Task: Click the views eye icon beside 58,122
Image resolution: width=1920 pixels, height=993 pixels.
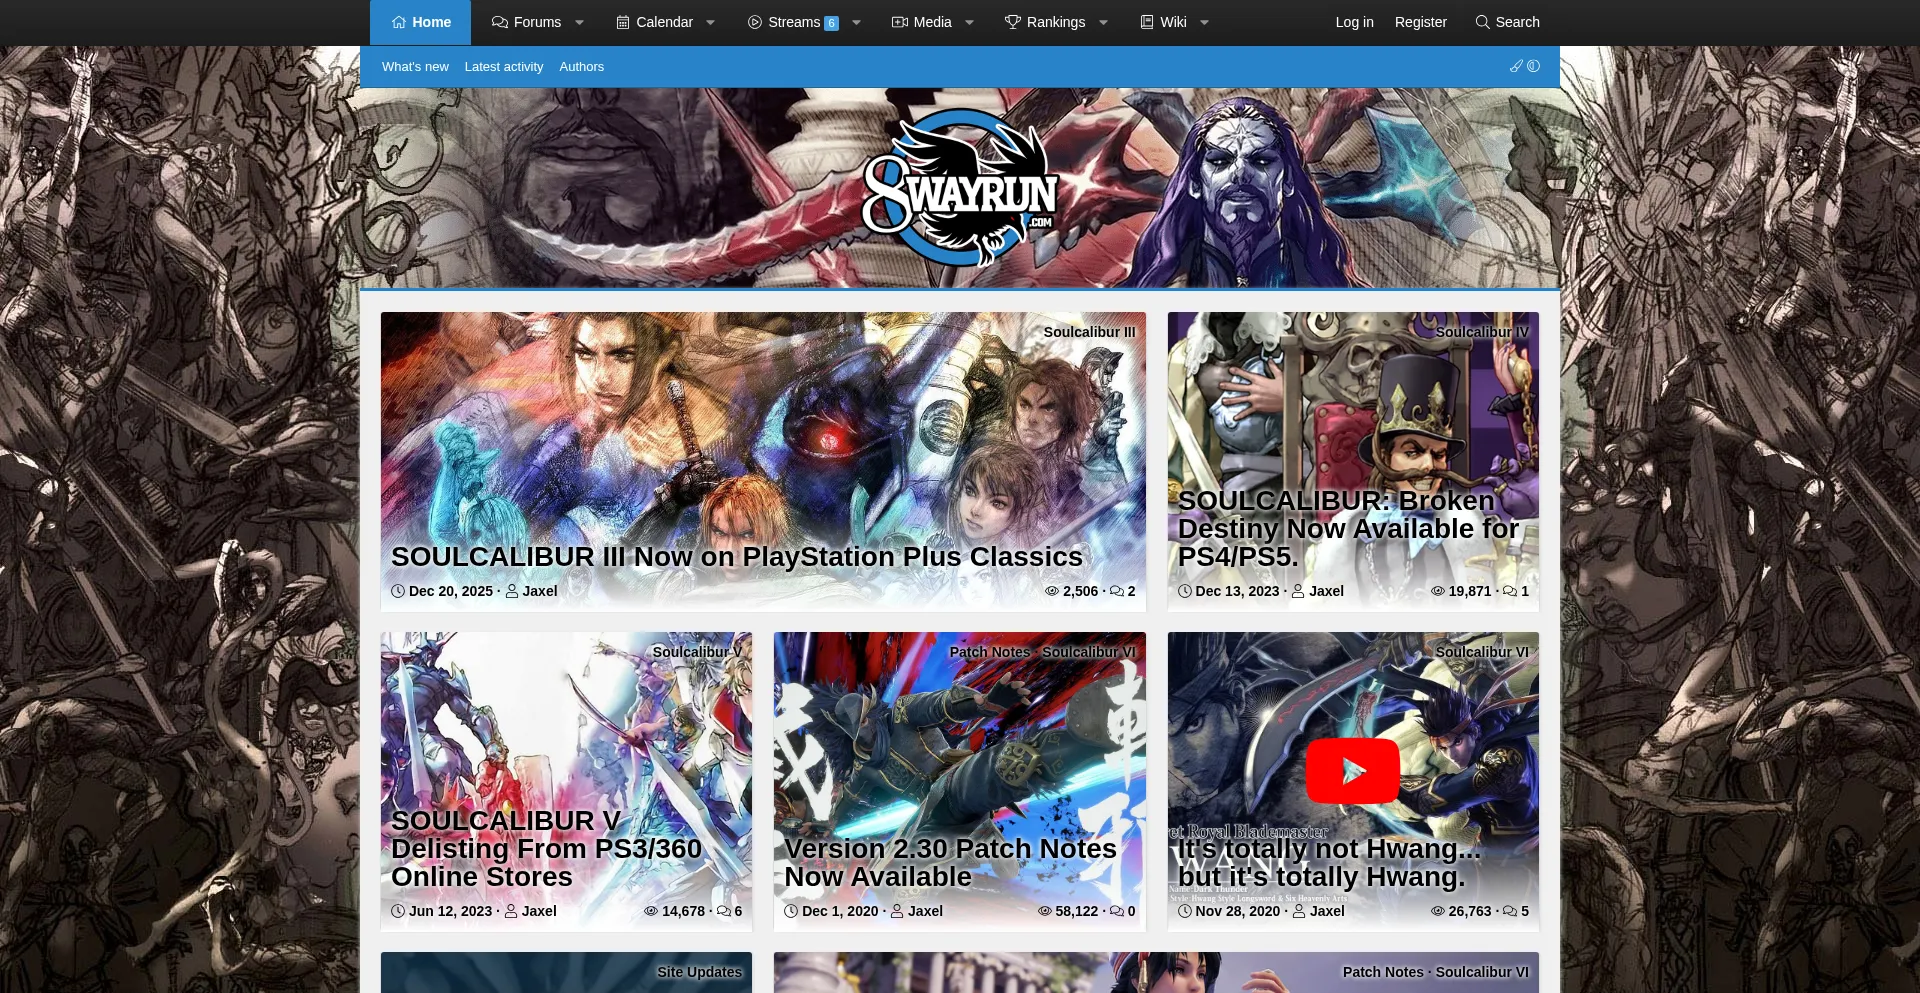Action: [1045, 911]
